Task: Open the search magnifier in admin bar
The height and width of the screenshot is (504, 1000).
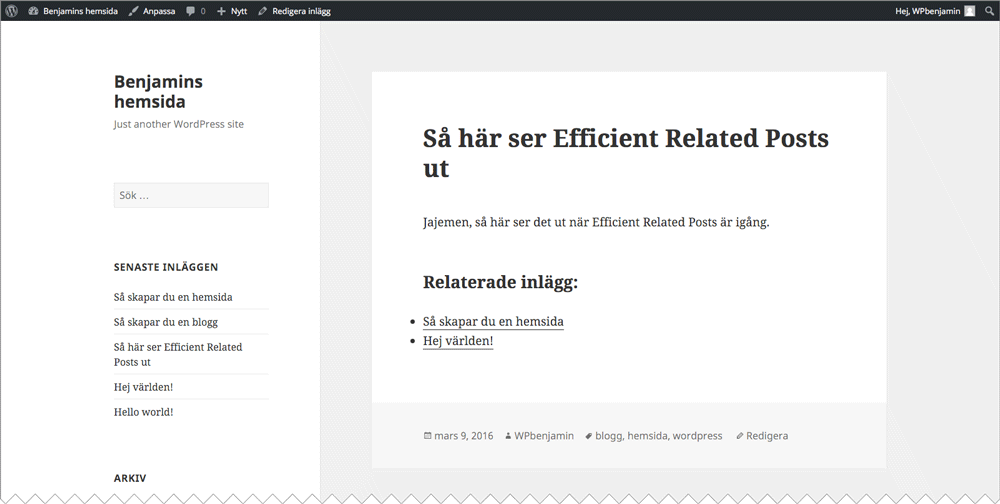Action: click(x=989, y=11)
